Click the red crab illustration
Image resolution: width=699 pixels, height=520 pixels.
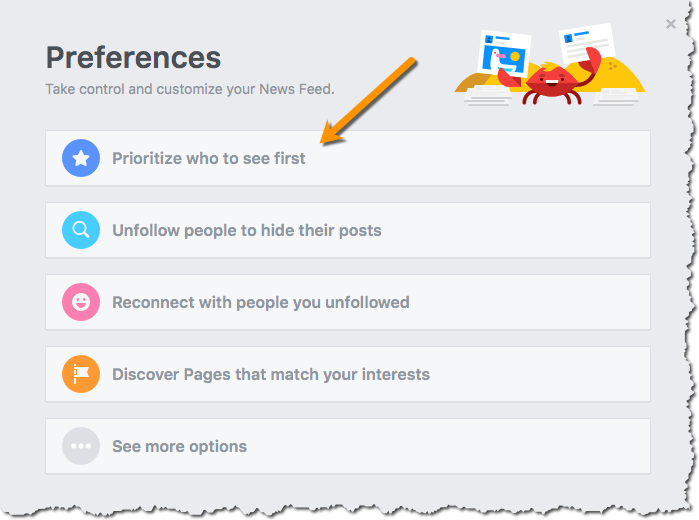[546, 82]
